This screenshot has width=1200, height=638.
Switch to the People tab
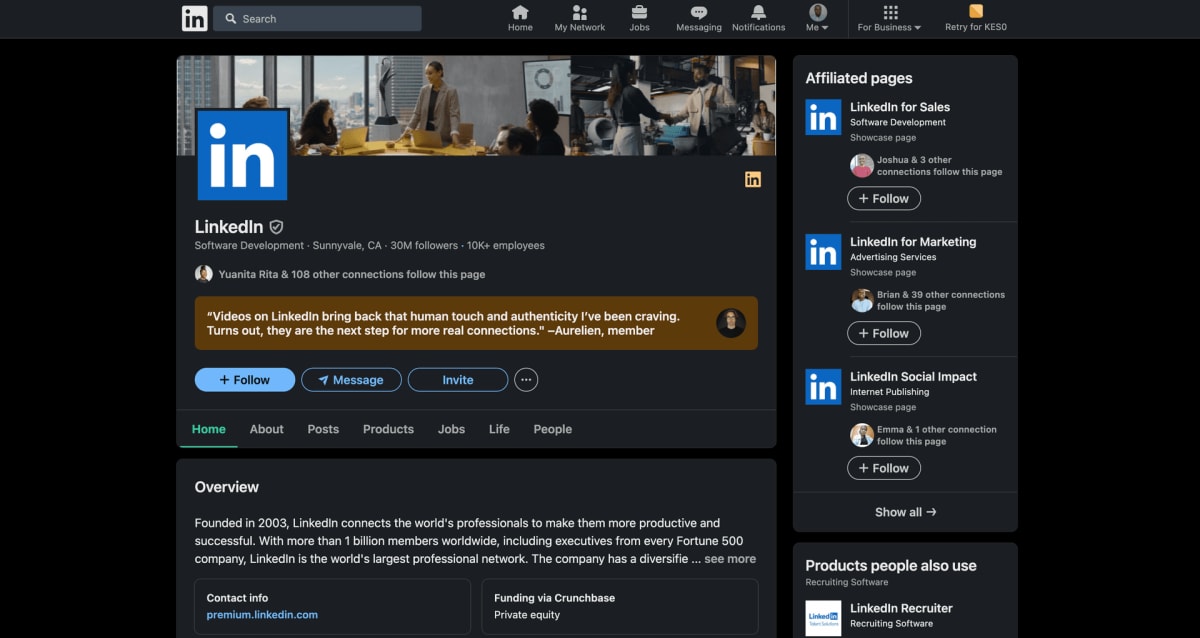pos(553,429)
